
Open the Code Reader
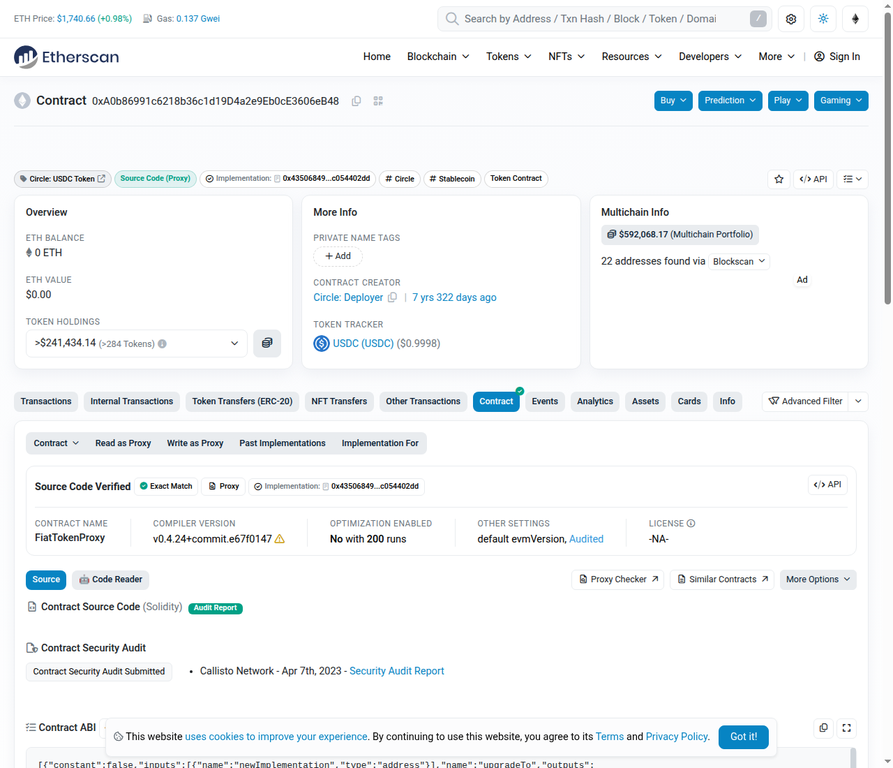click(x=110, y=580)
